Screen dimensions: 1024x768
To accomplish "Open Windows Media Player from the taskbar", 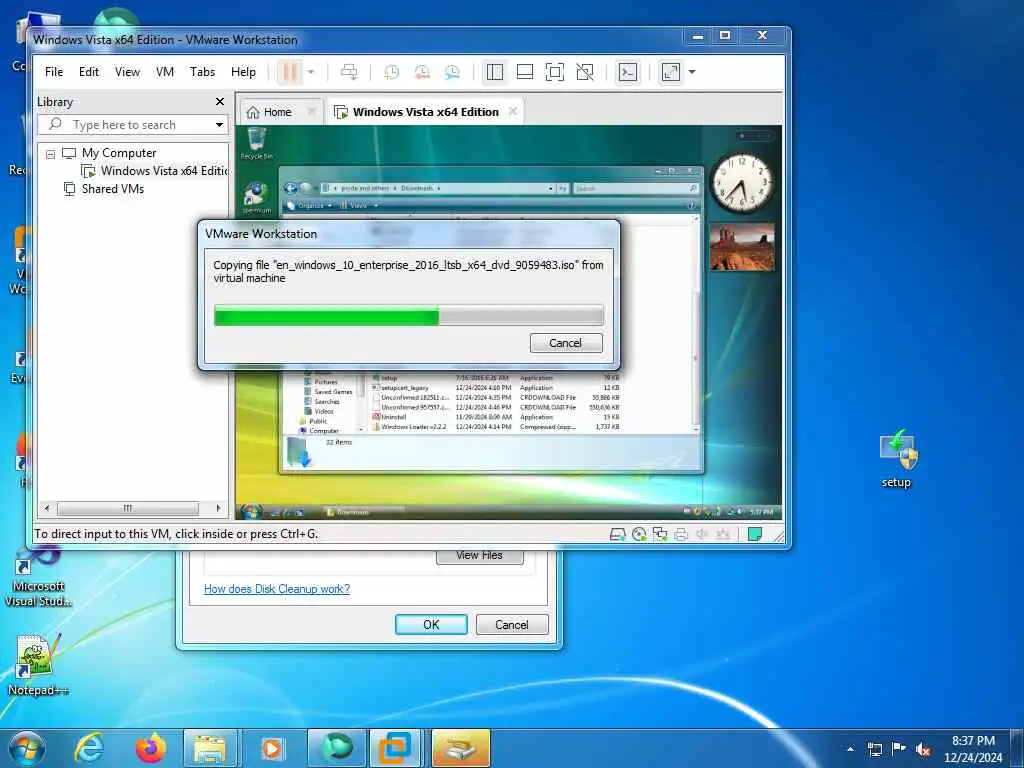I will [x=272, y=748].
